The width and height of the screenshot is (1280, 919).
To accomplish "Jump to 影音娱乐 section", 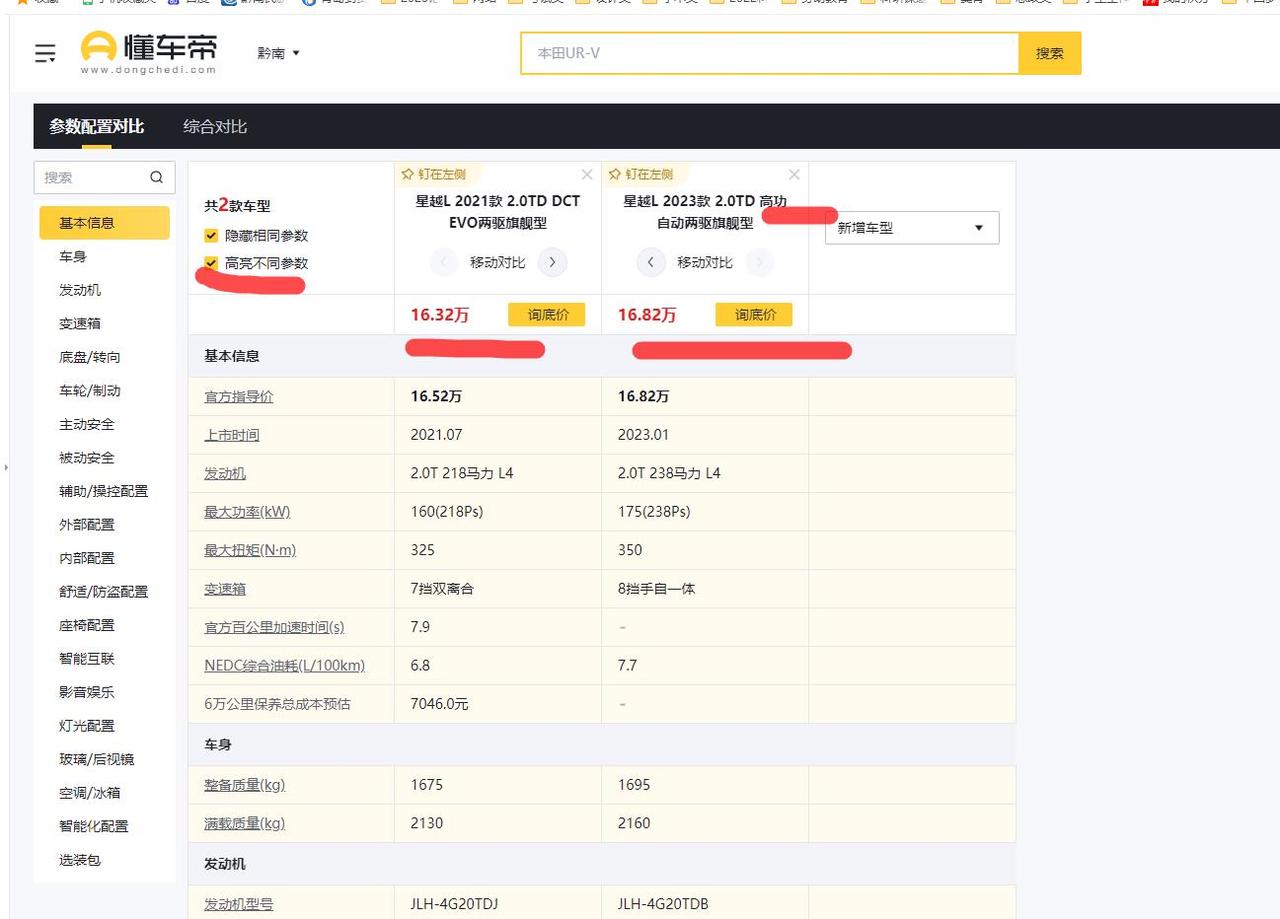I will pyautogui.click(x=87, y=692).
